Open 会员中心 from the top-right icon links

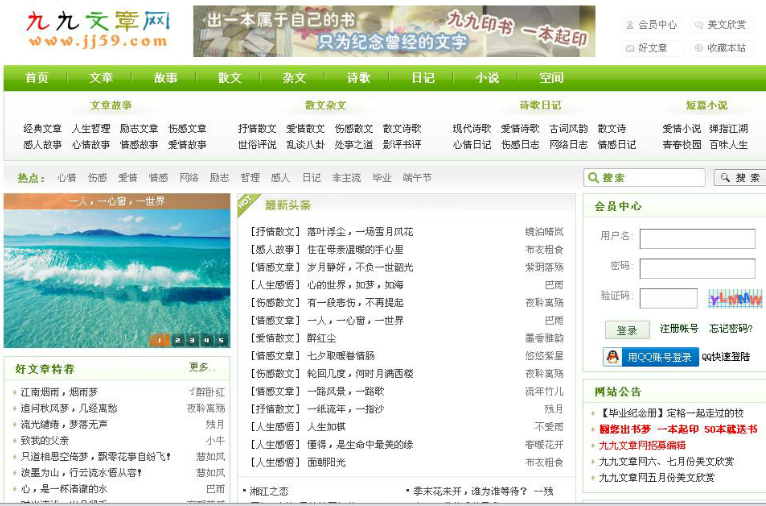click(x=651, y=25)
